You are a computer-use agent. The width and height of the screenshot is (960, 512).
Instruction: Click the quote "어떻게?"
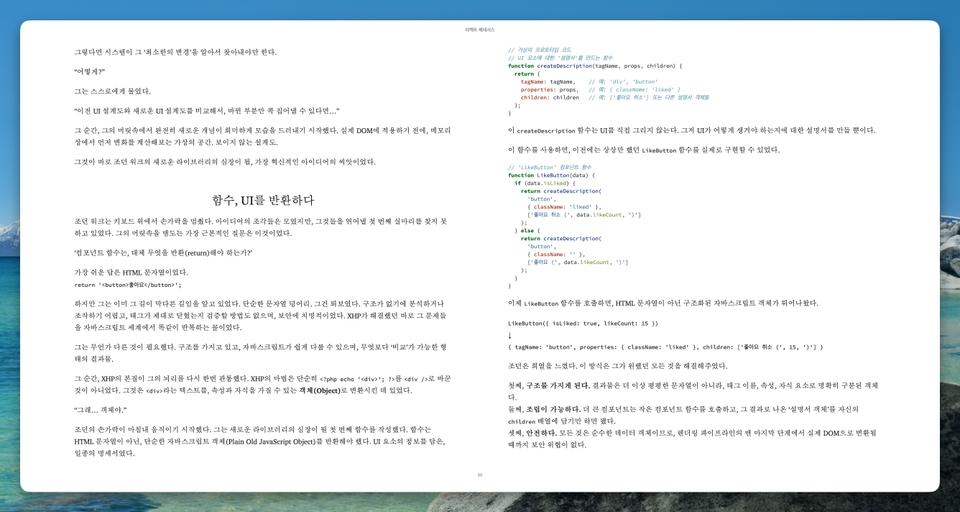(89, 72)
